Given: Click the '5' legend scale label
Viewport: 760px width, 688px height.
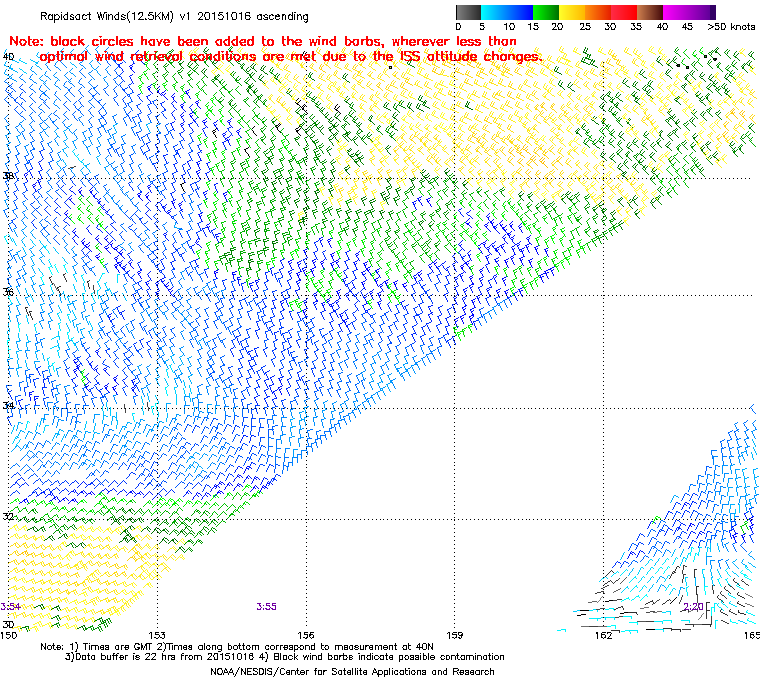Looking at the screenshot, I should click(x=482, y=27).
